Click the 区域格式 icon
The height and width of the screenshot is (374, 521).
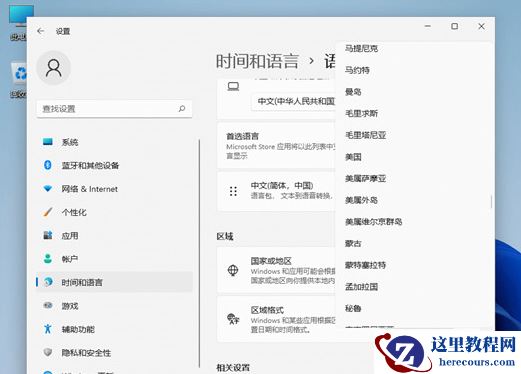233,319
